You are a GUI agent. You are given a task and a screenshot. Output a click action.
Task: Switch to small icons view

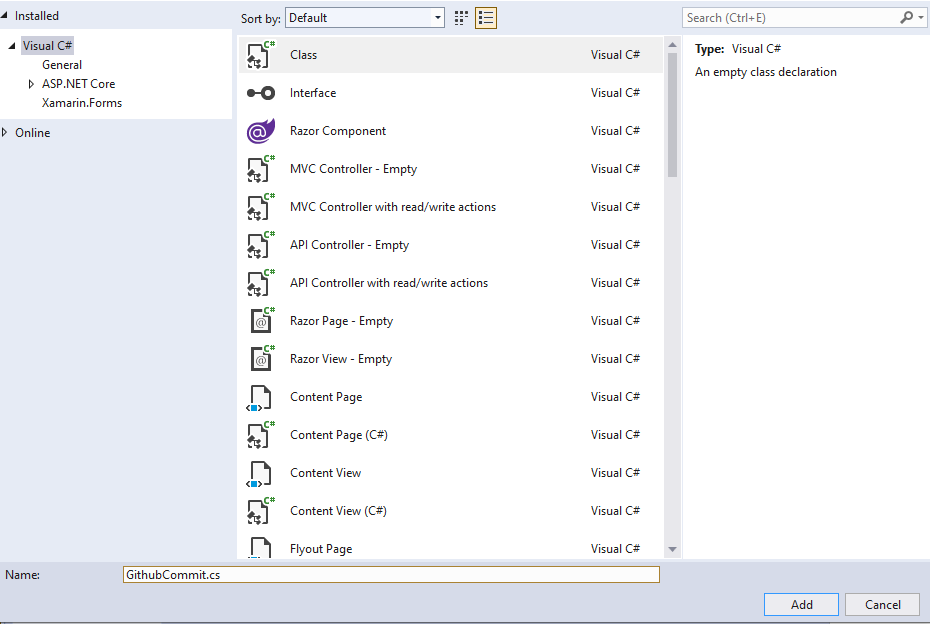coord(460,17)
